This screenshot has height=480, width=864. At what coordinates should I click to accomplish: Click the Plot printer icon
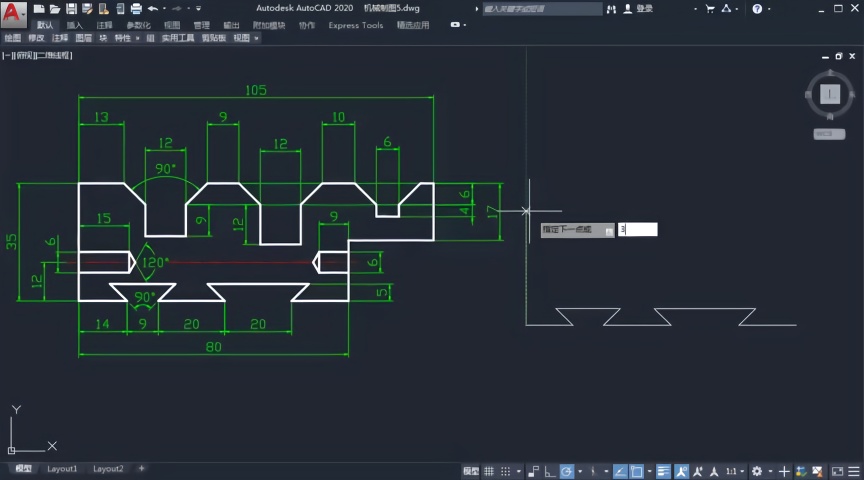[x=136, y=9]
